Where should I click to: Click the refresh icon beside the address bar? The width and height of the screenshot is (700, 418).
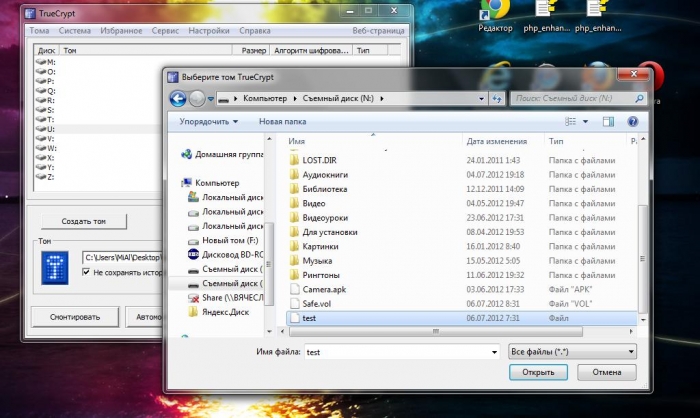click(x=497, y=99)
